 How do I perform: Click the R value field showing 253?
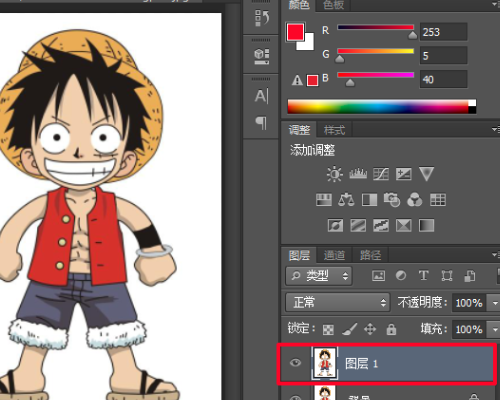(443, 32)
